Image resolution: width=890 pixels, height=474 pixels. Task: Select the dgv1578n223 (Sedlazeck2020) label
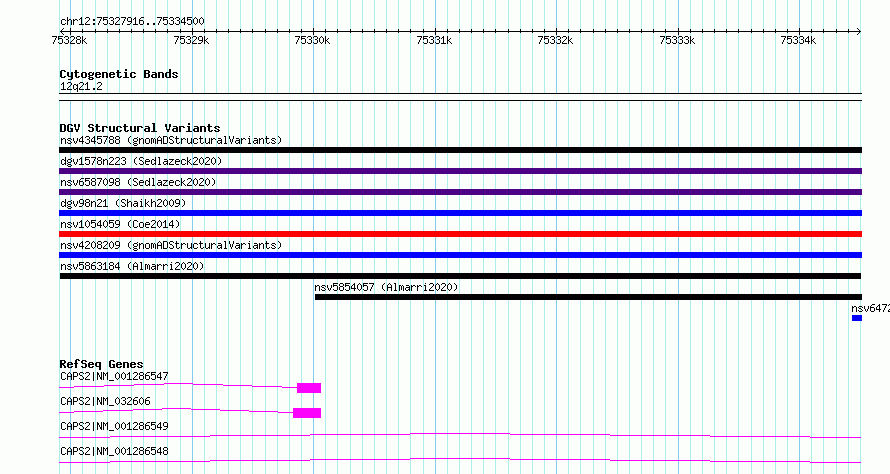[x=141, y=161]
